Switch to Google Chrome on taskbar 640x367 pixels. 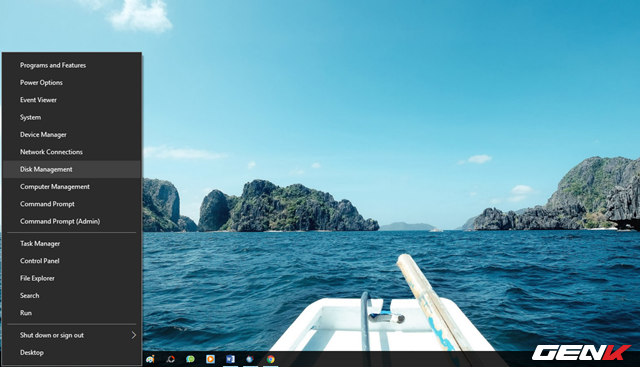coord(271,359)
